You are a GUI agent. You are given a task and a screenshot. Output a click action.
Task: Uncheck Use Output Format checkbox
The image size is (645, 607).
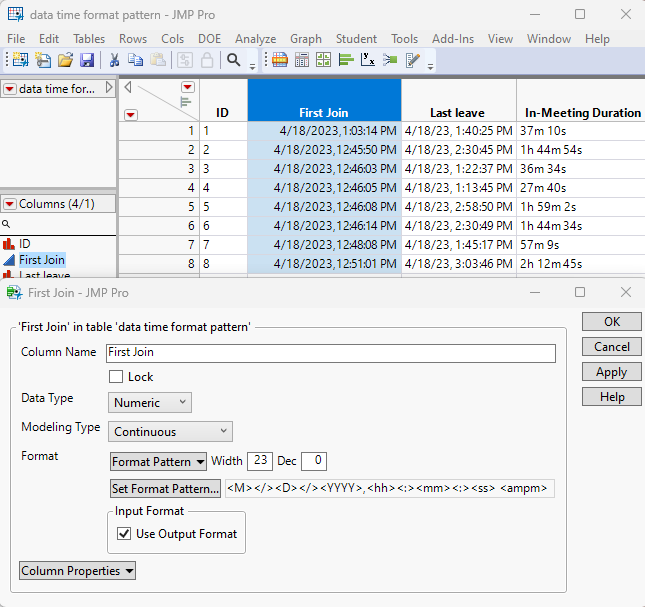point(124,534)
